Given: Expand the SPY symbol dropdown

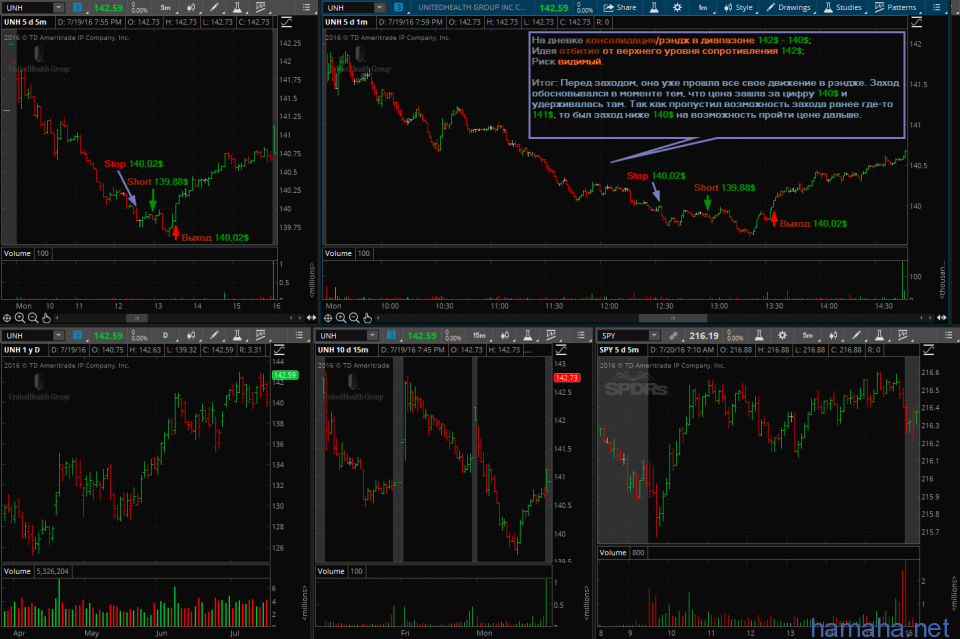Looking at the screenshot, I should tap(654, 335).
